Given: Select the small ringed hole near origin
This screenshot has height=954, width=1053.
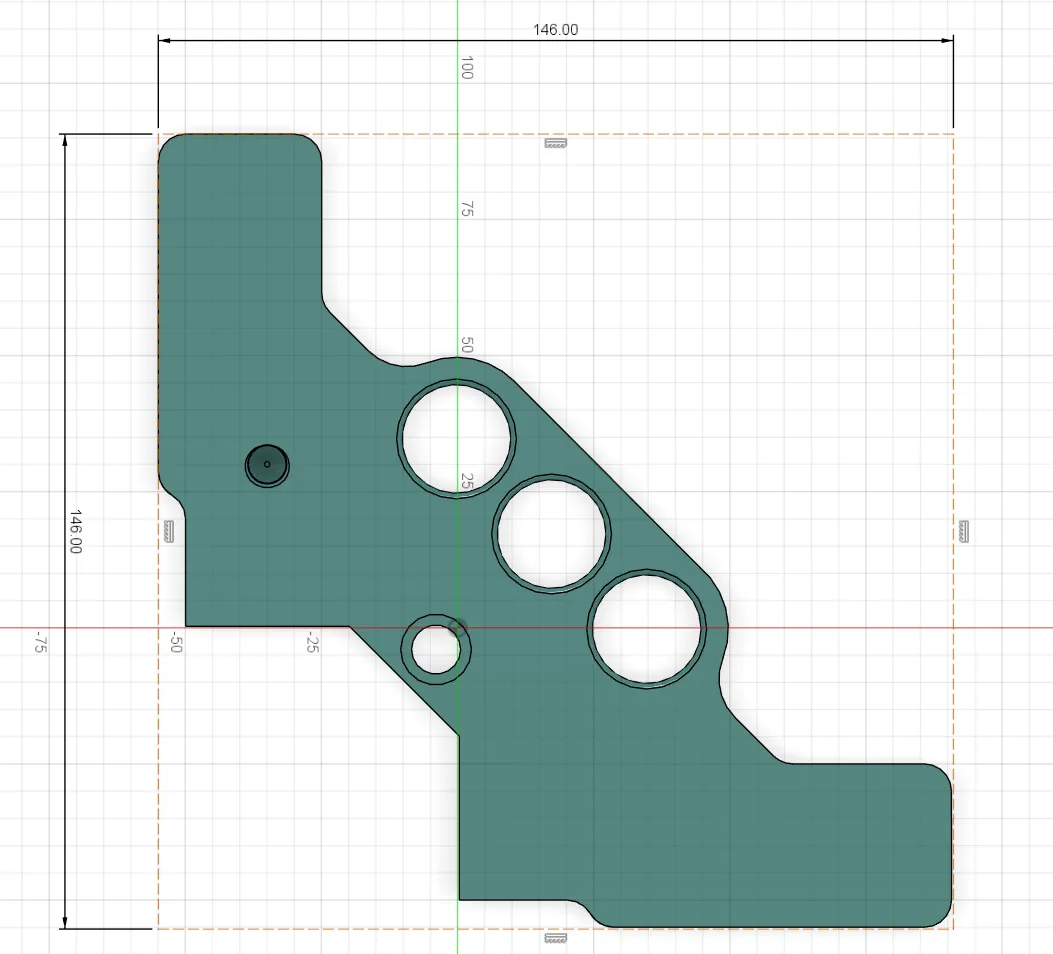Looking at the screenshot, I should (x=436, y=649).
